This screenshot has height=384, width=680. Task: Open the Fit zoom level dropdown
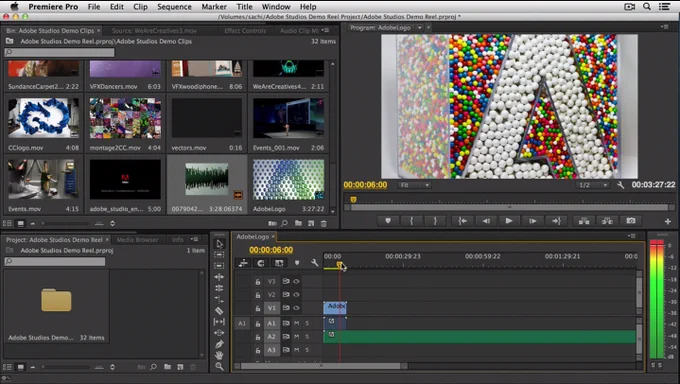(x=415, y=185)
